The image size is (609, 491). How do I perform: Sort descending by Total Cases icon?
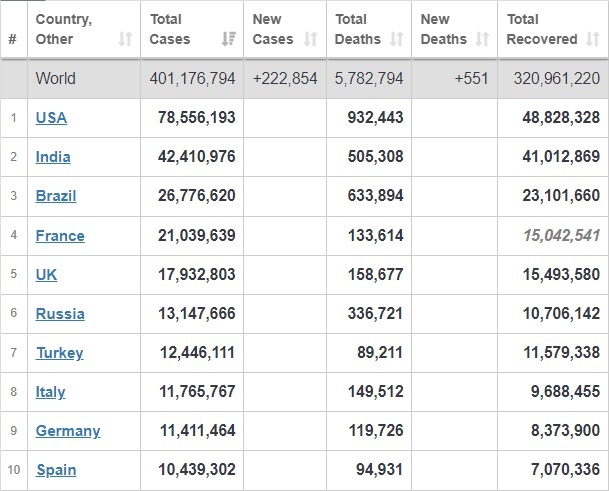click(229, 39)
